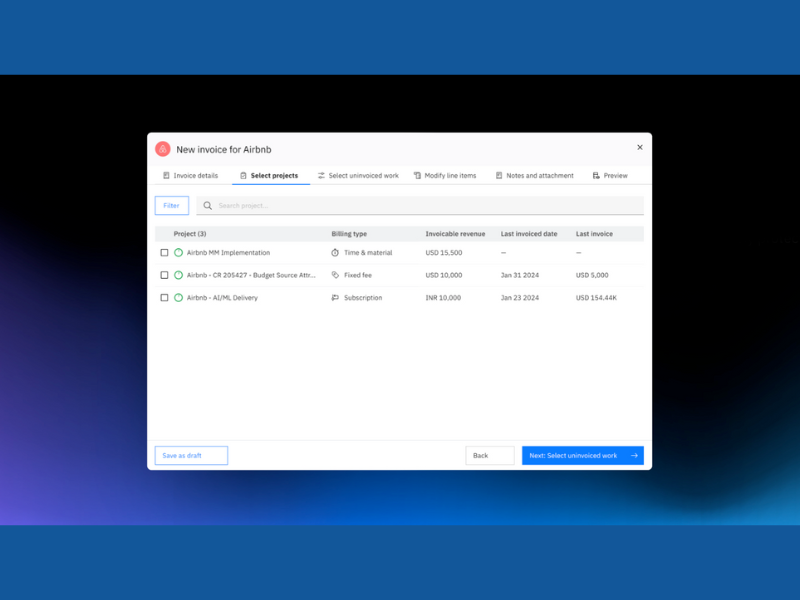
Task: Click the Jan 23 2024 date cell
Action: (x=519, y=297)
